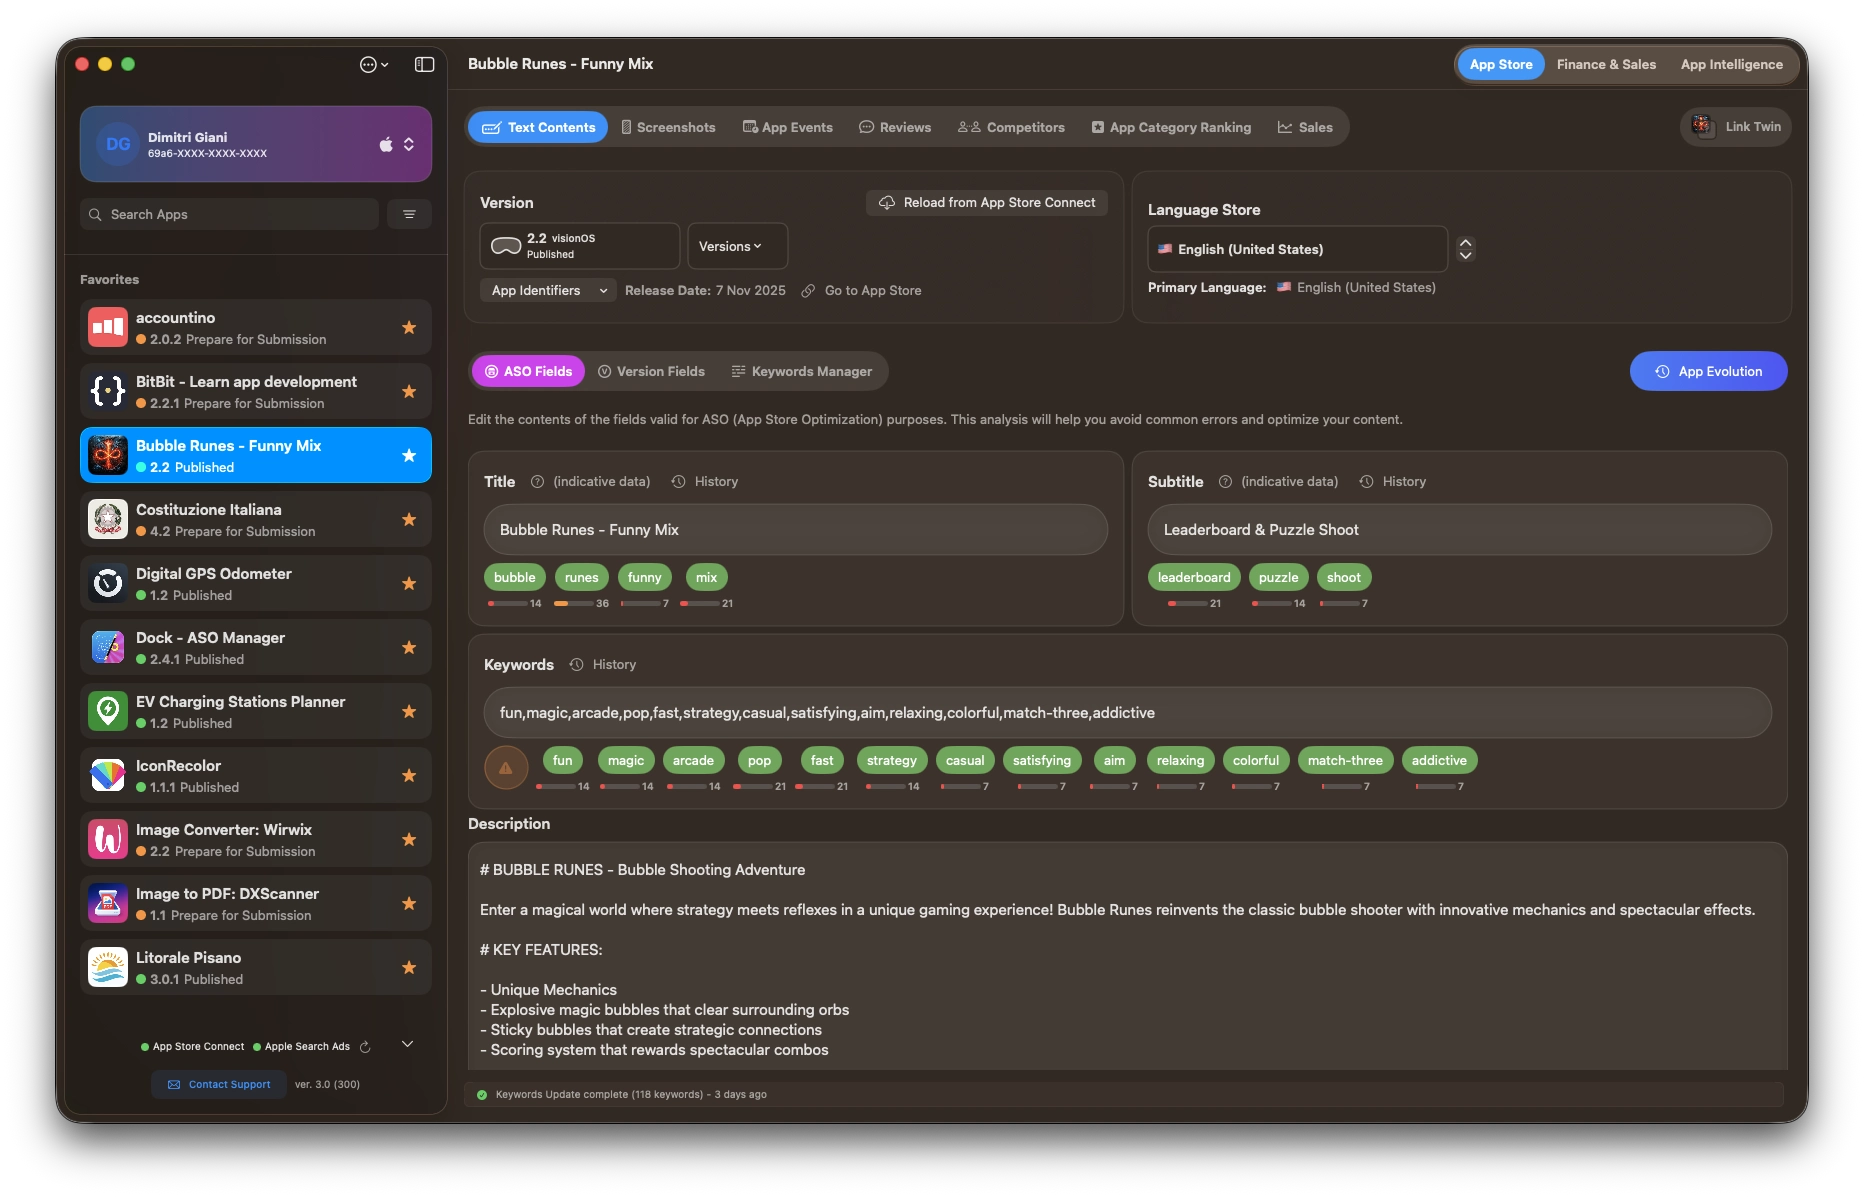Click Reload from App Store Connect

point(985,202)
